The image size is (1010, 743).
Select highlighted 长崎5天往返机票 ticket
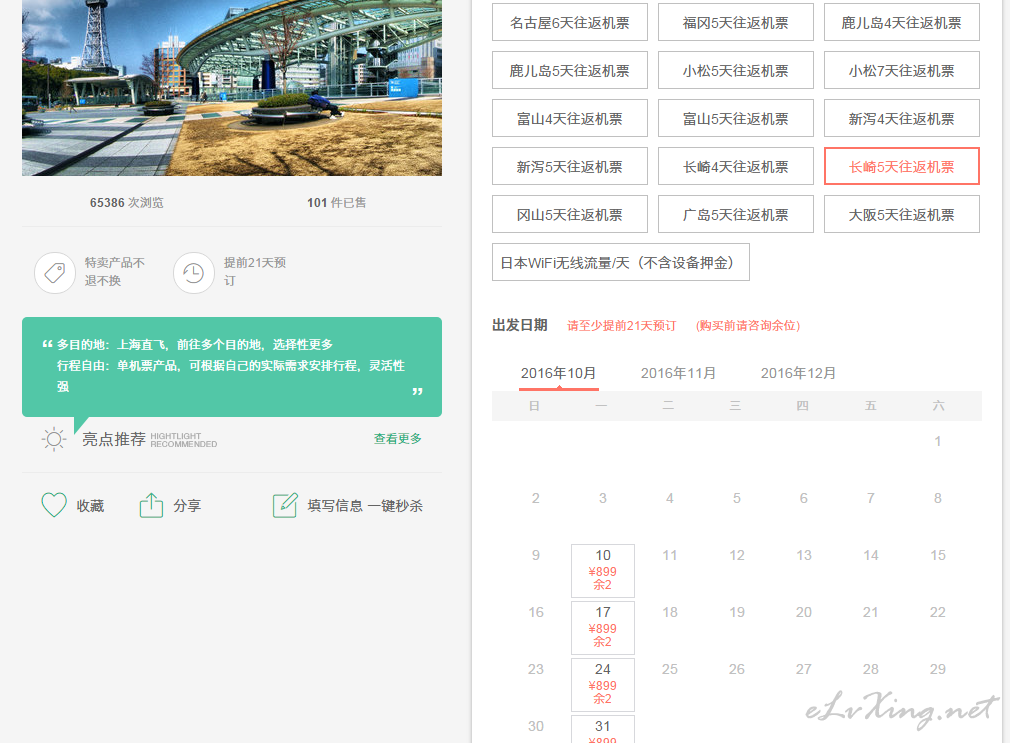coord(902,167)
